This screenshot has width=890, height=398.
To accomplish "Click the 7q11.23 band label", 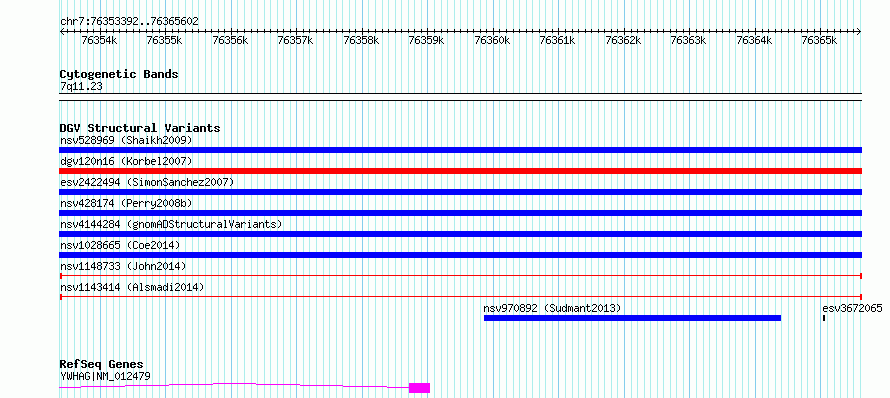I will 81,87.
